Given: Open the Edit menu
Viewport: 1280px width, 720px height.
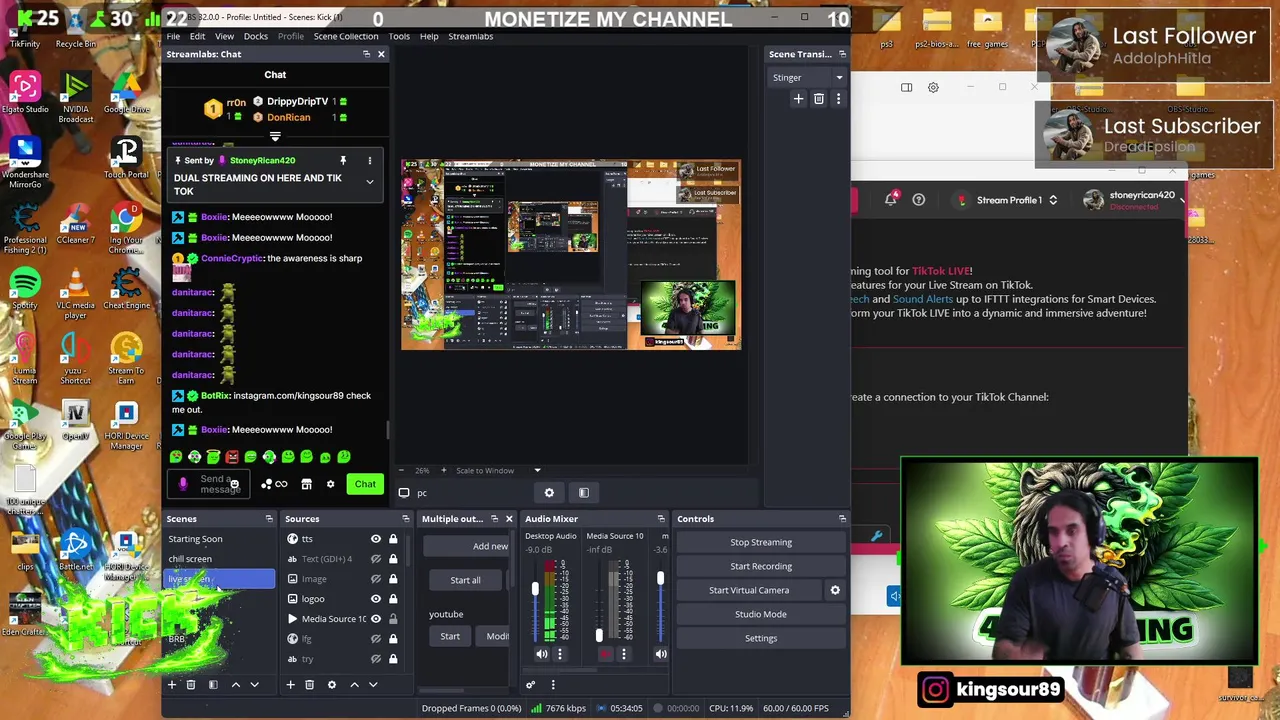Looking at the screenshot, I should click(198, 36).
